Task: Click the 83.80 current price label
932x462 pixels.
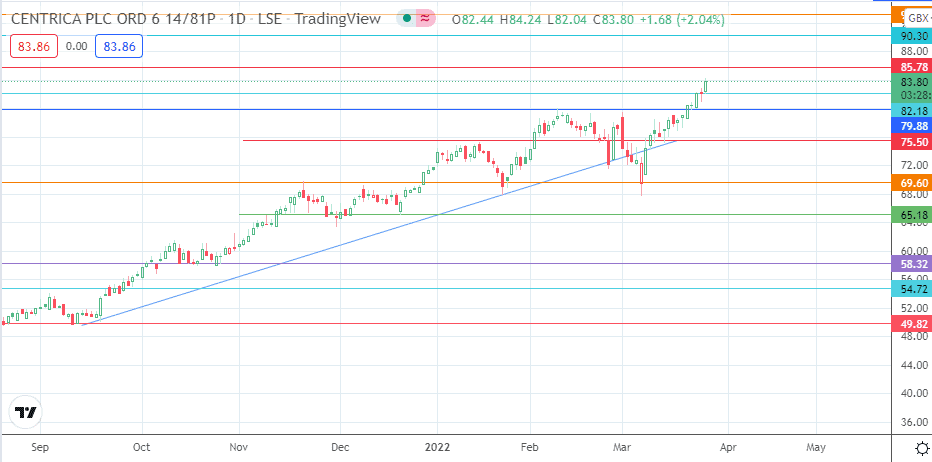Action: [912, 83]
